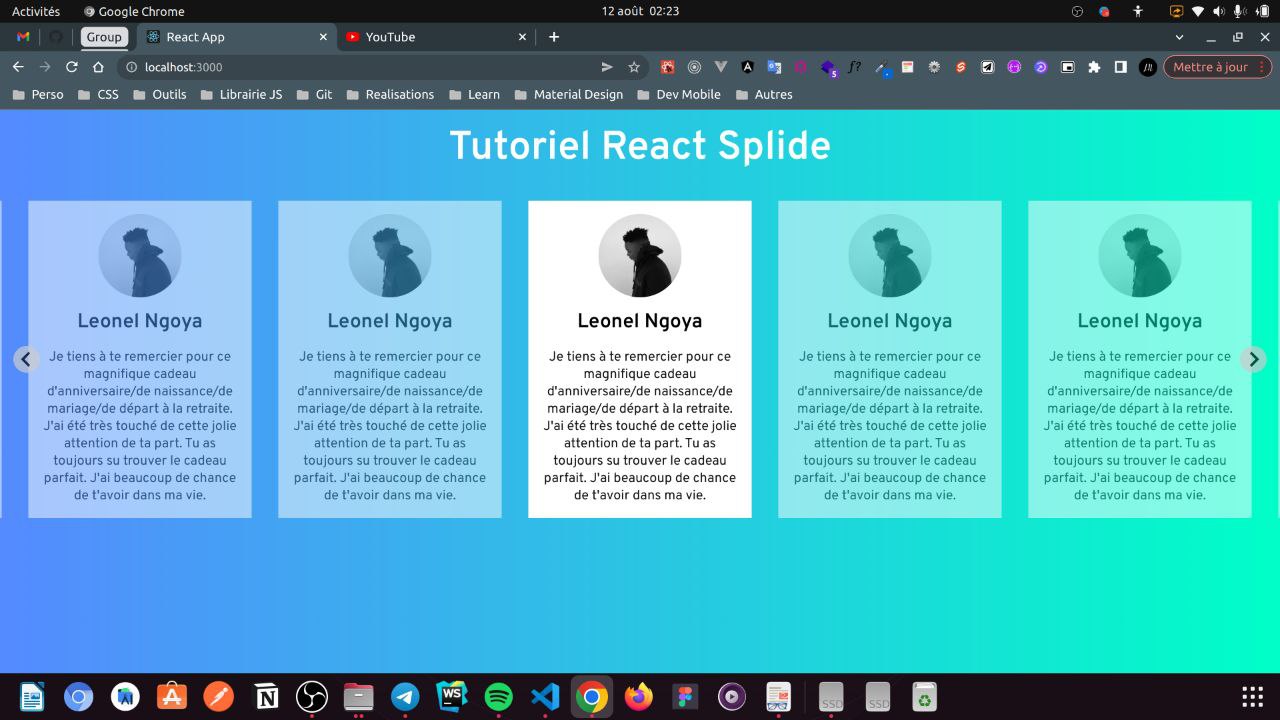Click the Tutoriel React Splide heading
The width and height of the screenshot is (1280, 720).
coord(640,146)
